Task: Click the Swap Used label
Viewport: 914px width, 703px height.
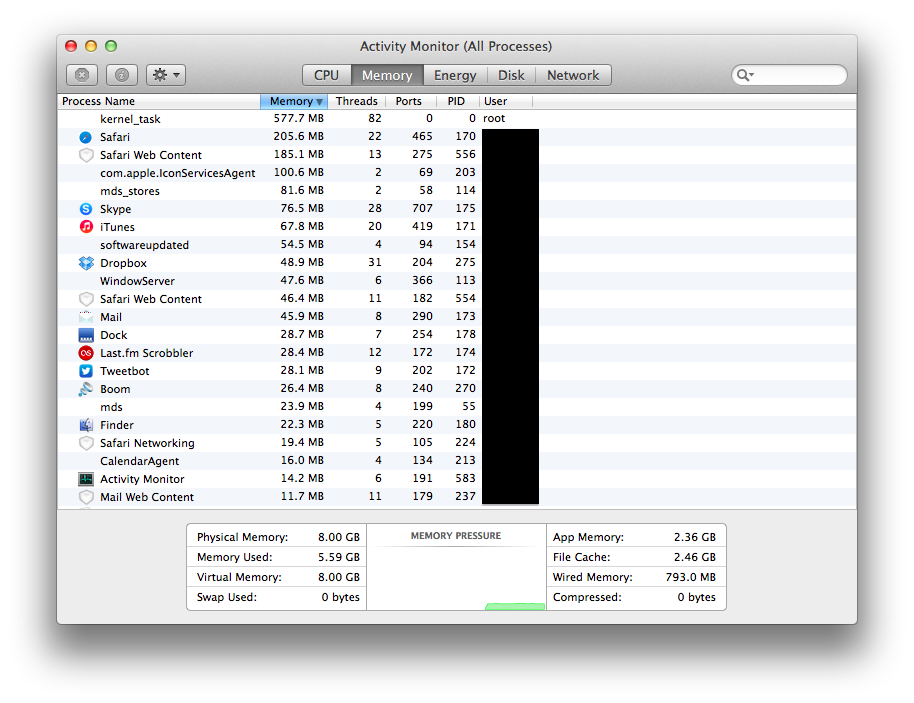Action: (x=227, y=597)
